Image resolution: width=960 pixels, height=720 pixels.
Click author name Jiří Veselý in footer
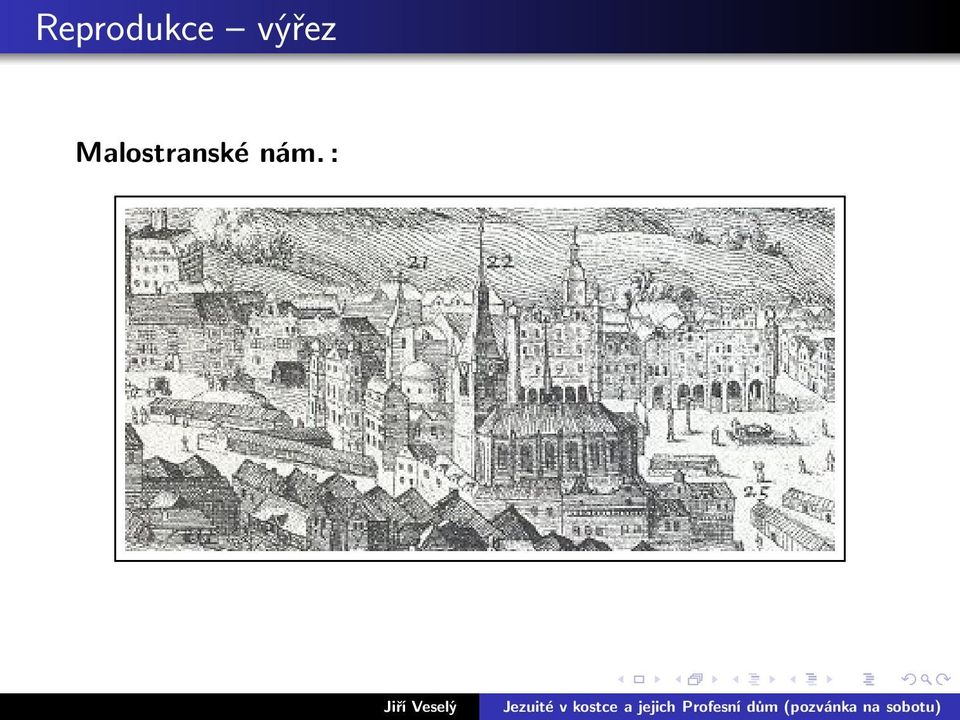coord(420,707)
